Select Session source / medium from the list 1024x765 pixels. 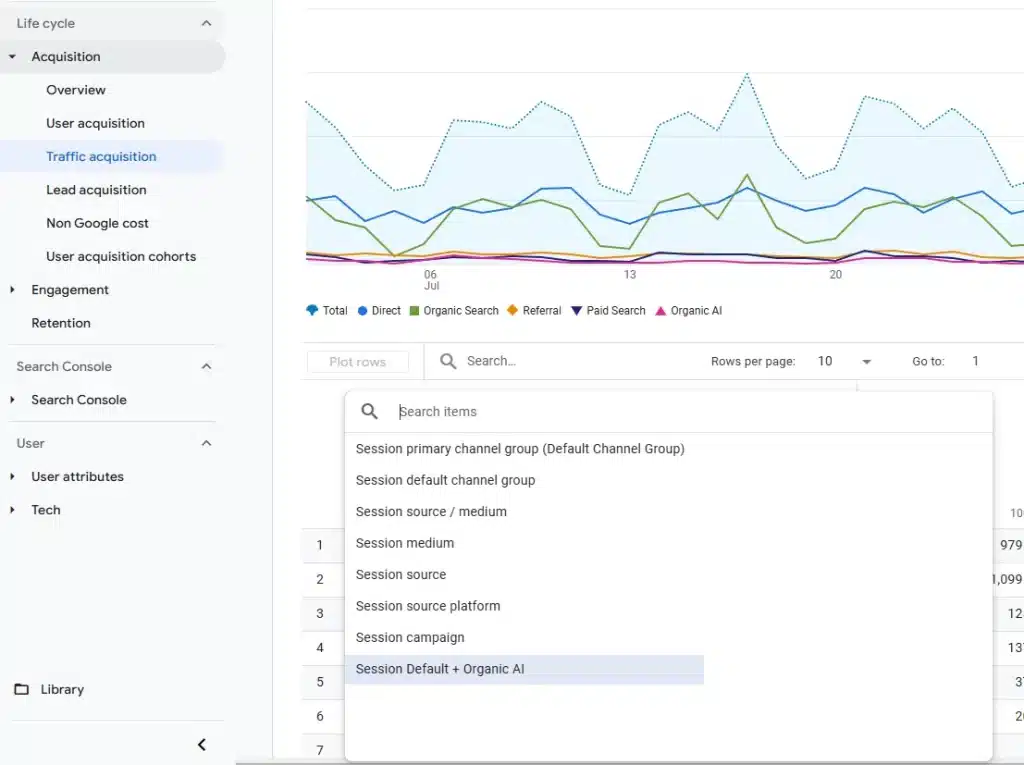[x=431, y=511]
